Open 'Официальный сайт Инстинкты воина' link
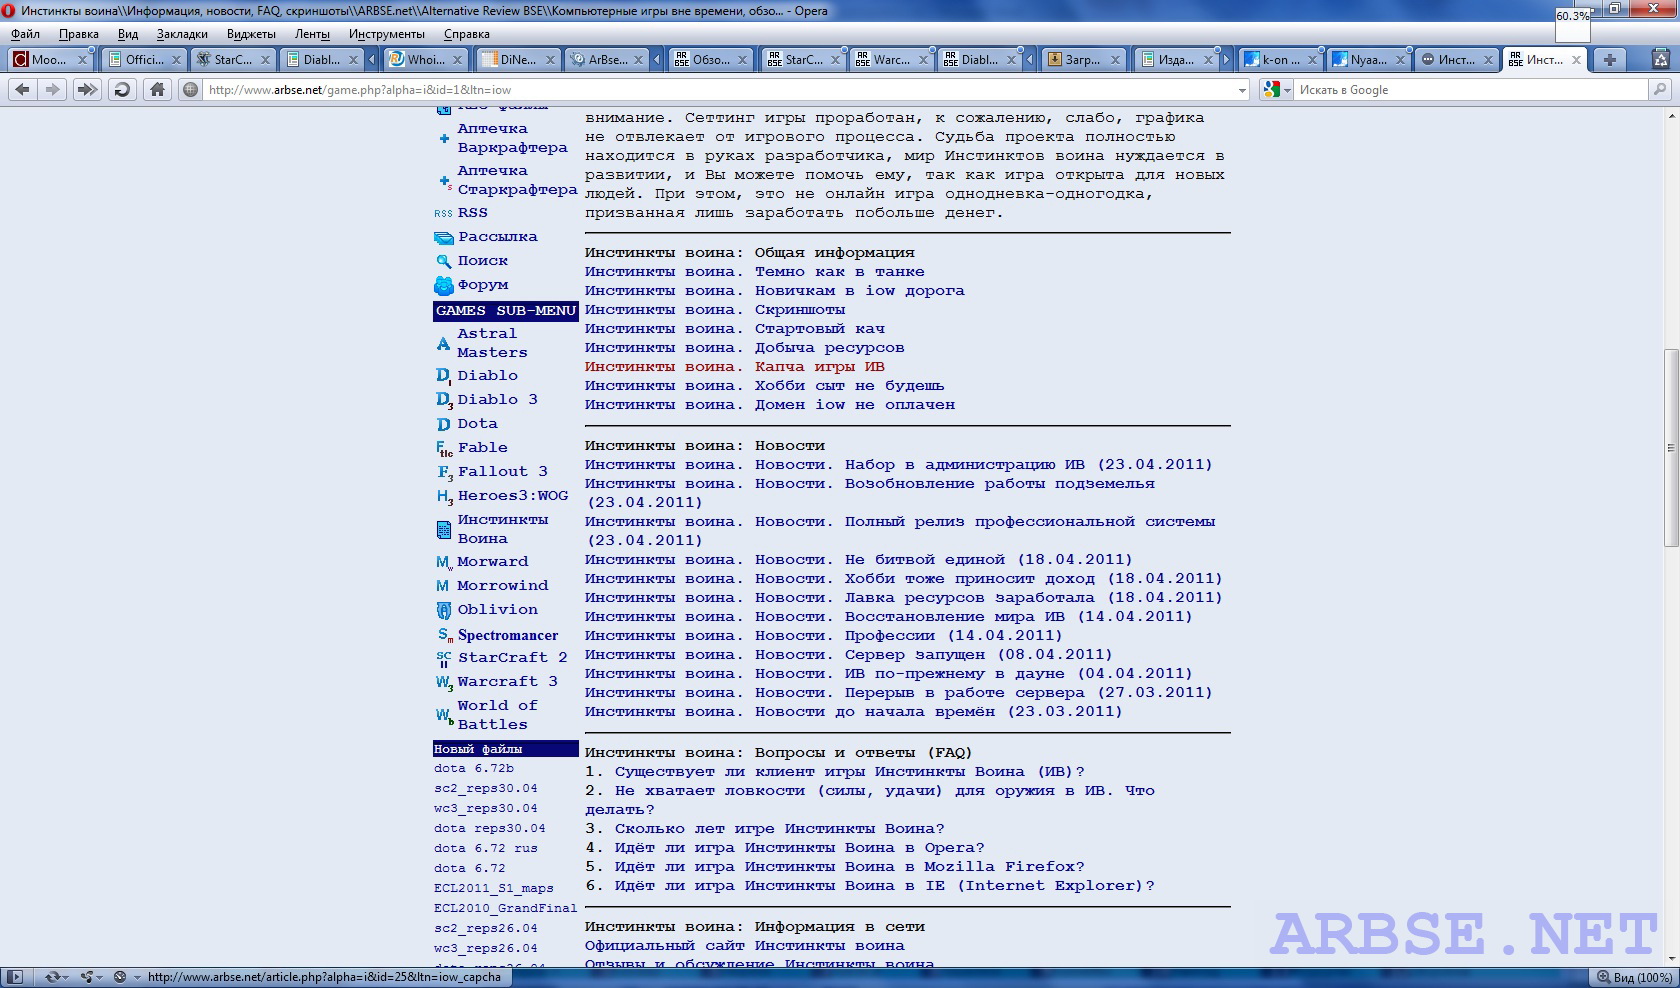 [745, 946]
